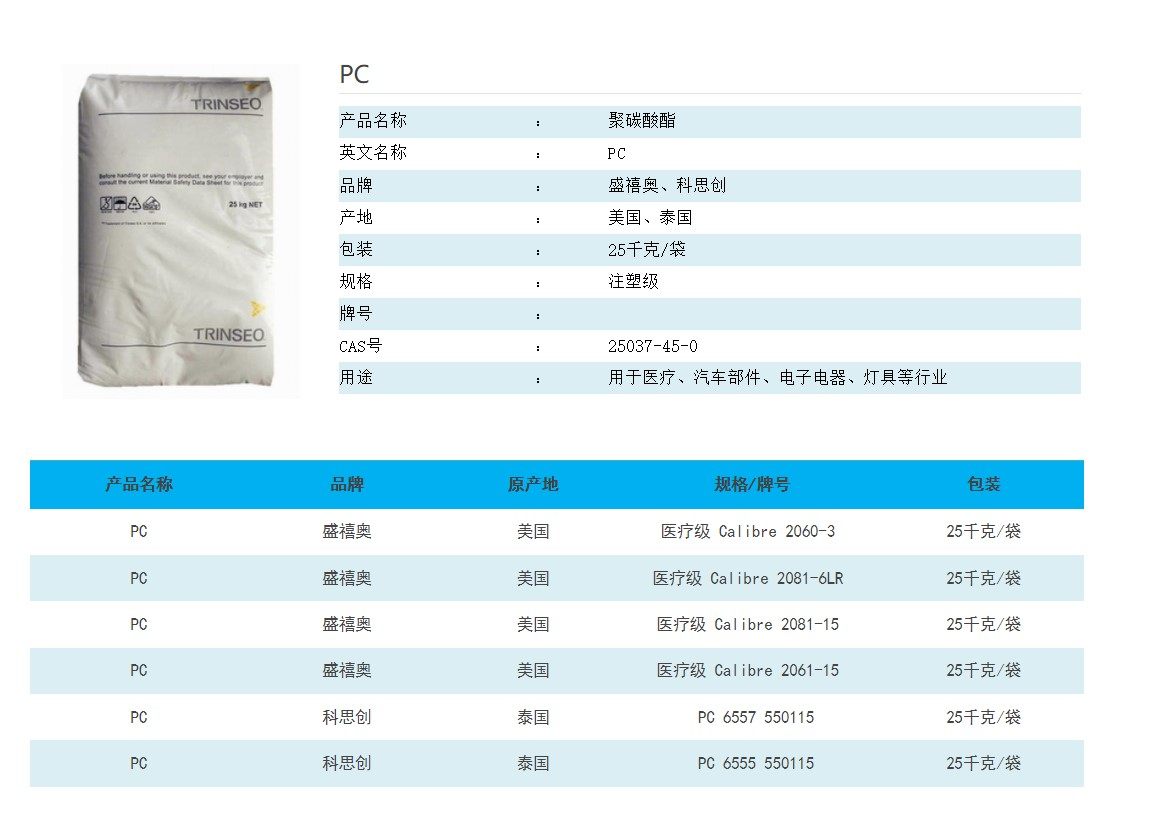Select product name PC in Calibre 2081-15 row
This screenshot has height=832, width=1156.
[x=139, y=624]
